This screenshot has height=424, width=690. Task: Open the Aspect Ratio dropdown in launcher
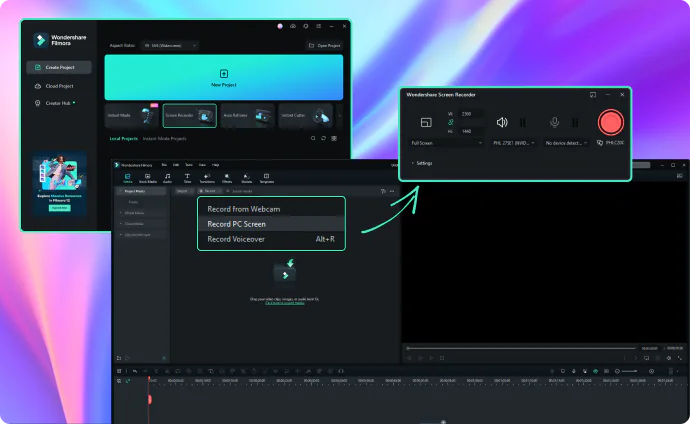pos(170,45)
